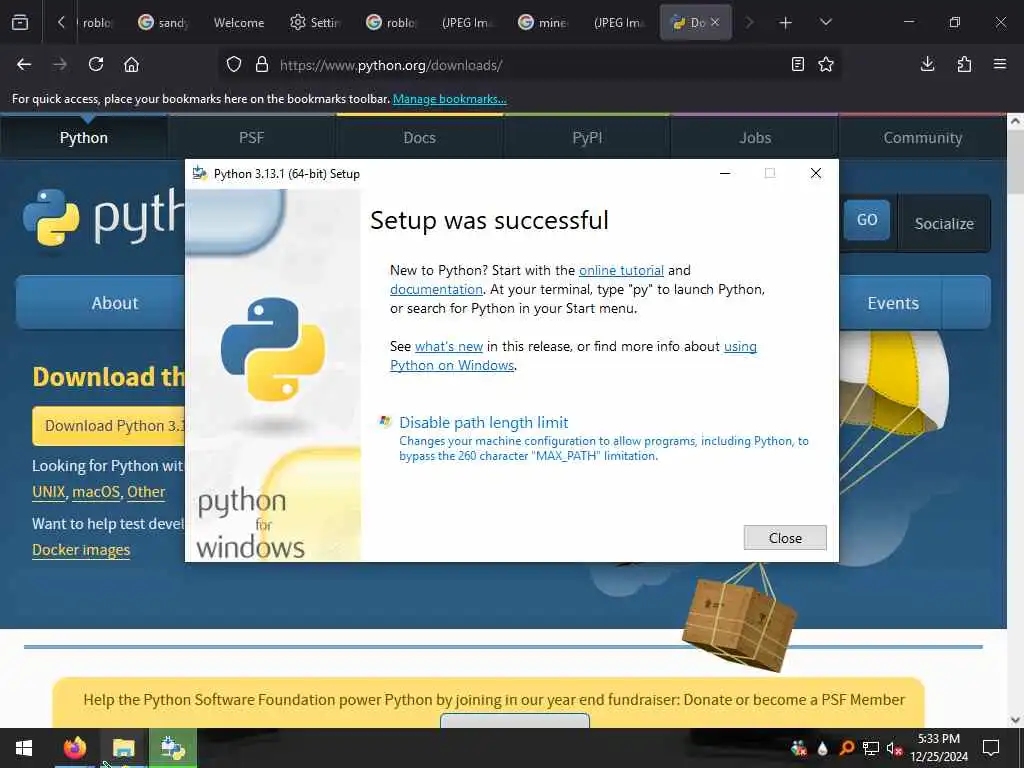Toggle reader view in the address bar

[797, 65]
